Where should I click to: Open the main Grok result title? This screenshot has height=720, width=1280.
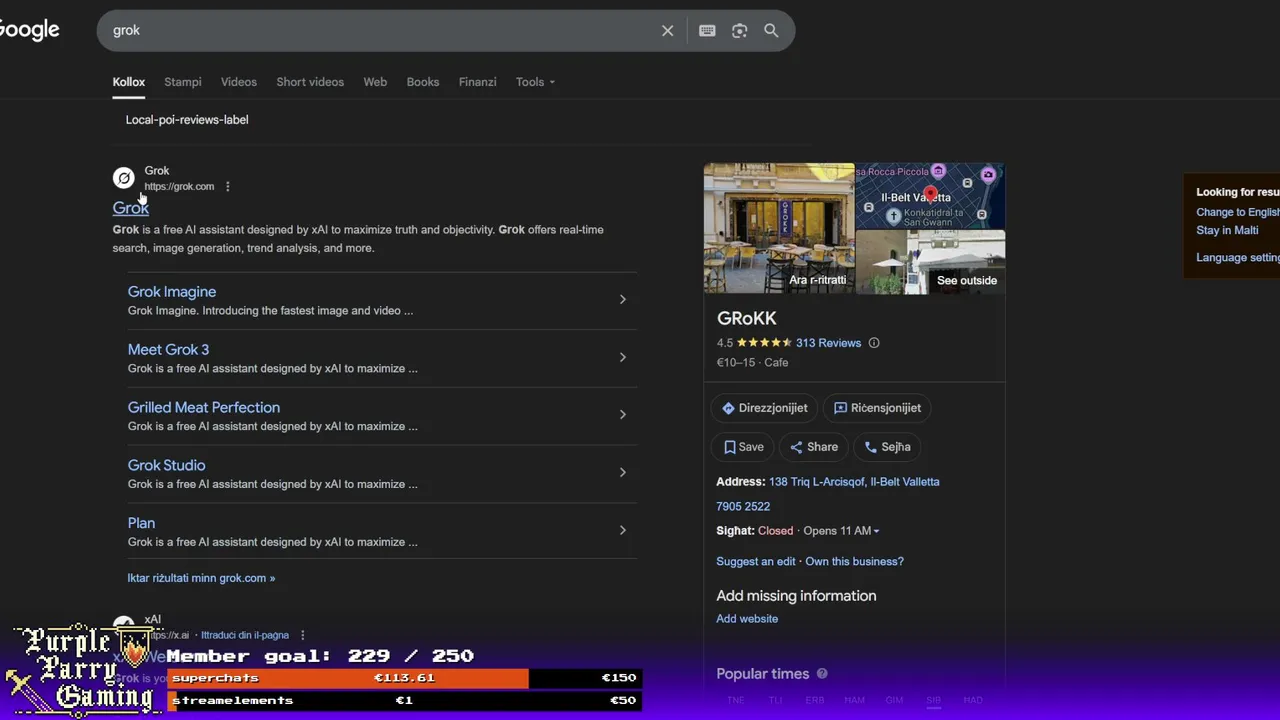tap(130, 208)
